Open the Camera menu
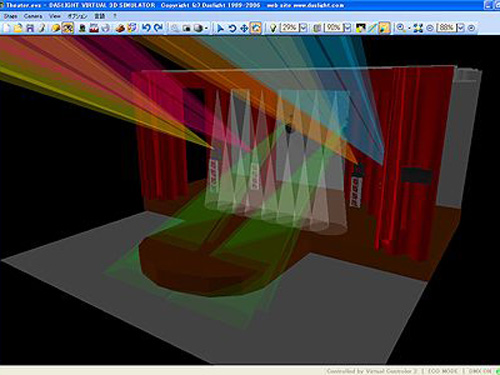 pyautogui.click(x=33, y=16)
